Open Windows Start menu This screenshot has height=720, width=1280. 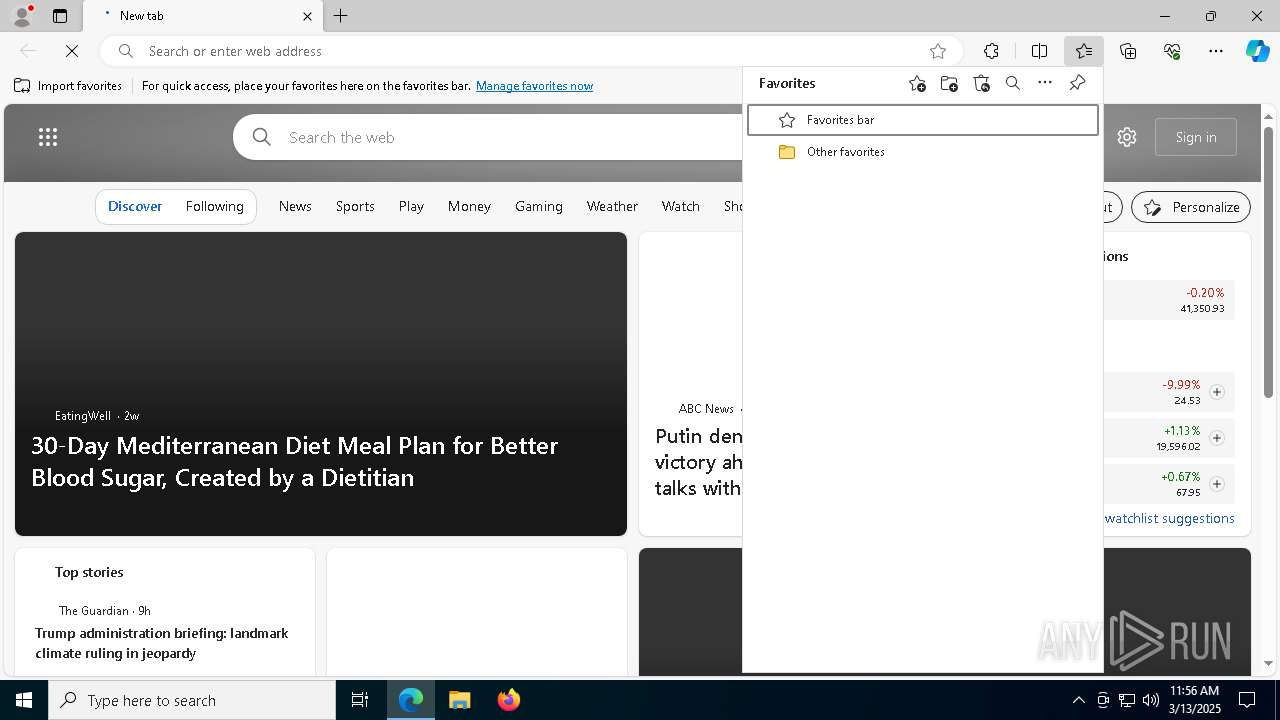point(24,700)
